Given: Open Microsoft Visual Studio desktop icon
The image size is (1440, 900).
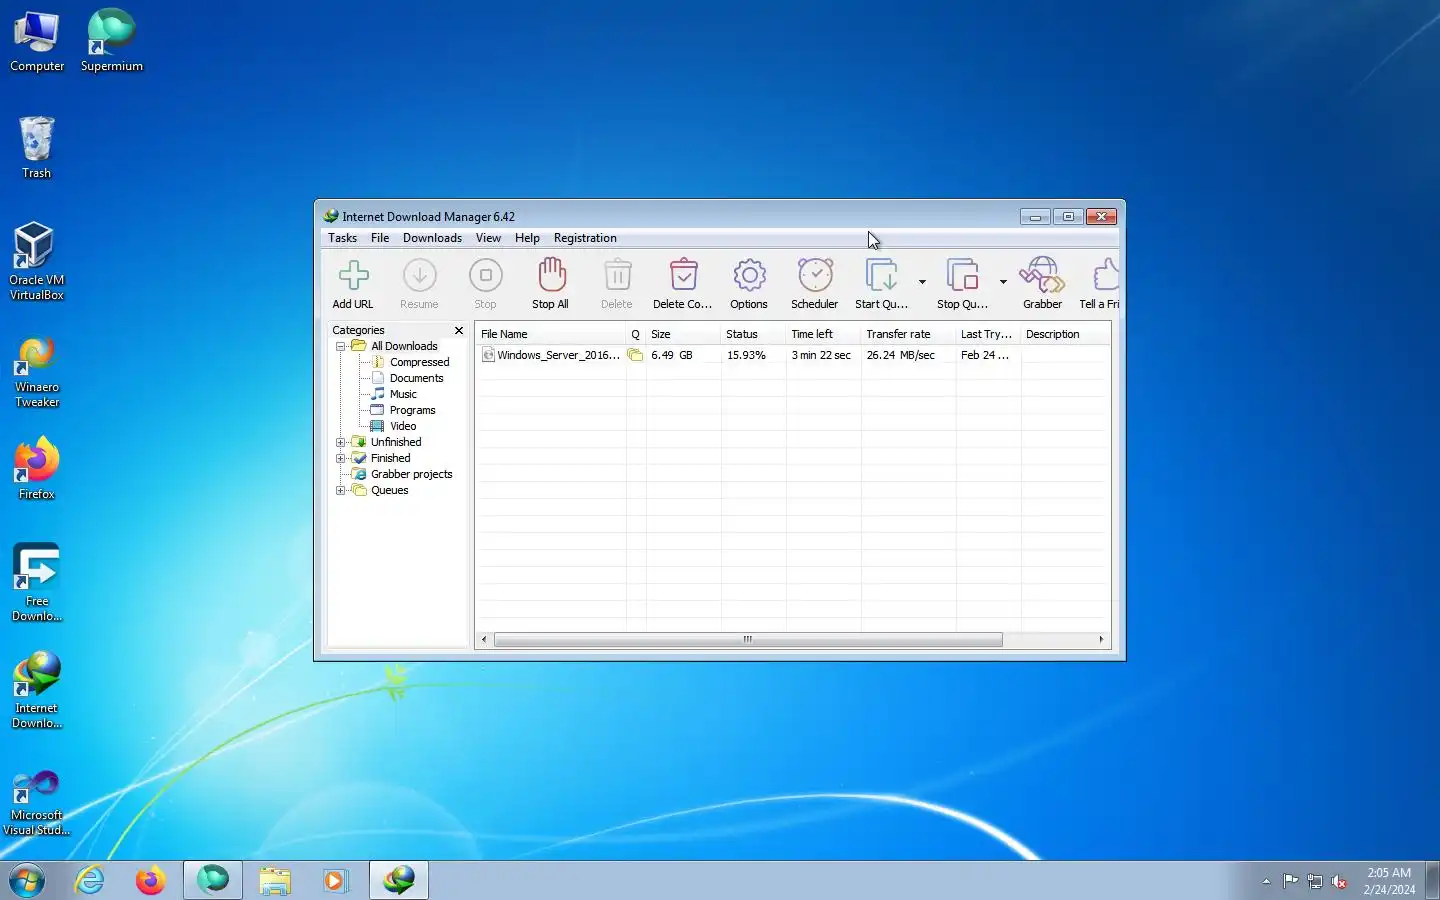Looking at the screenshot, I should click(x=37, y=803).
